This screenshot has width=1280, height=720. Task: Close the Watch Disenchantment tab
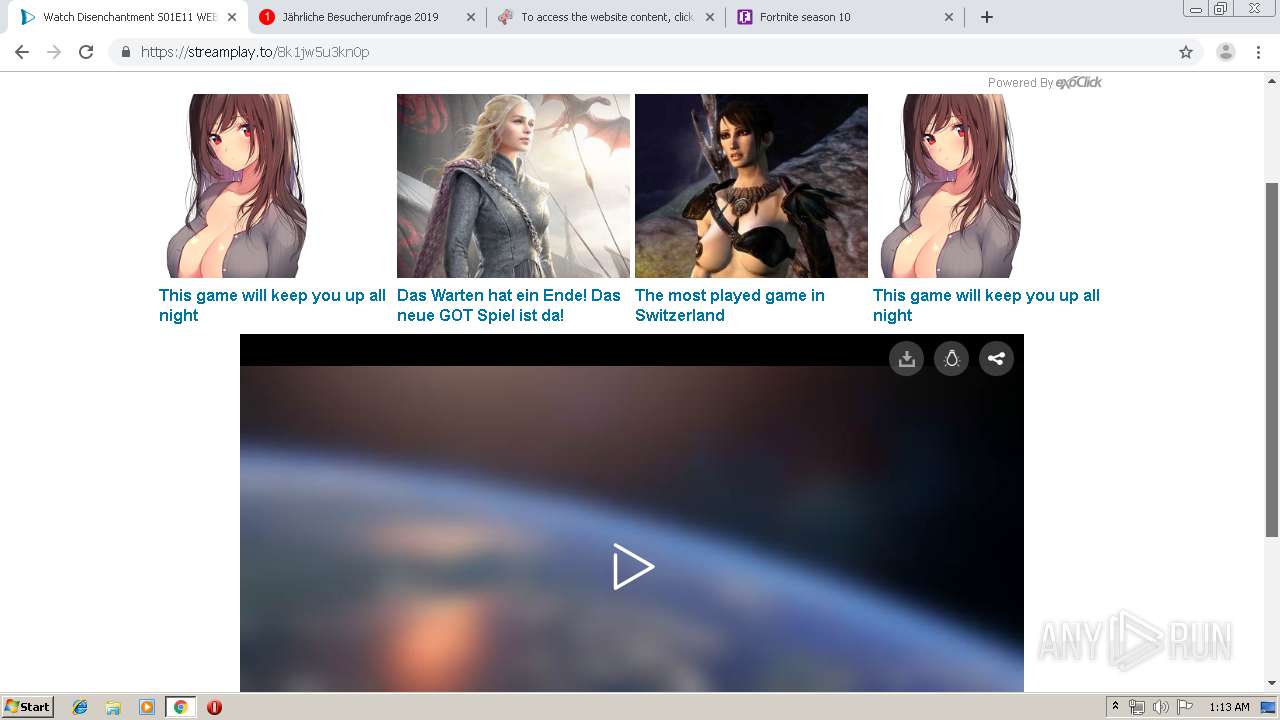coord(232,17)
